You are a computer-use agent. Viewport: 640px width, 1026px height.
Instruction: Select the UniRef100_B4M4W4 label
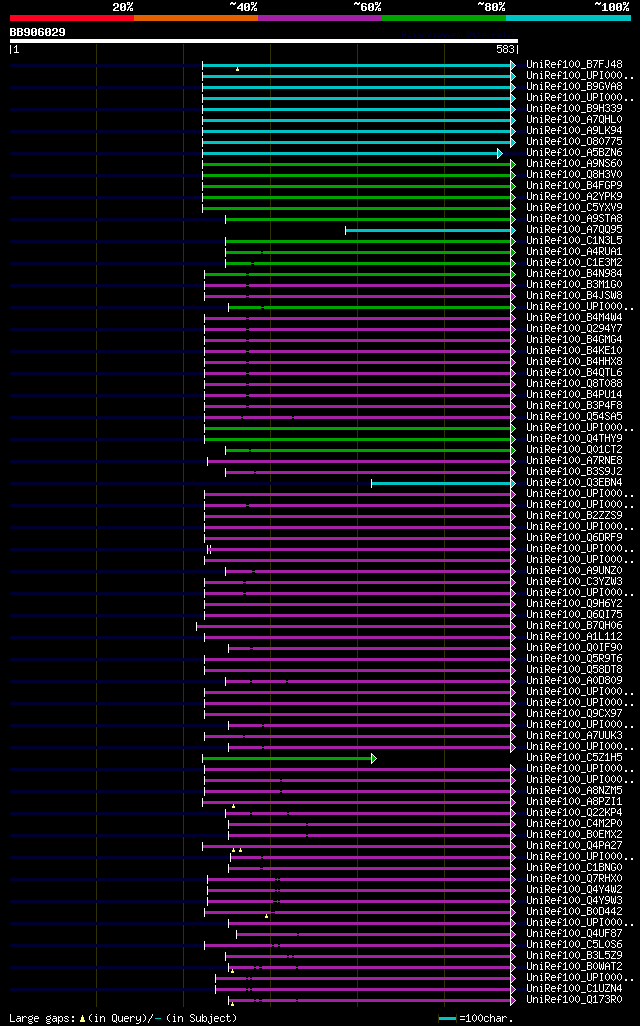click(575, 317)
